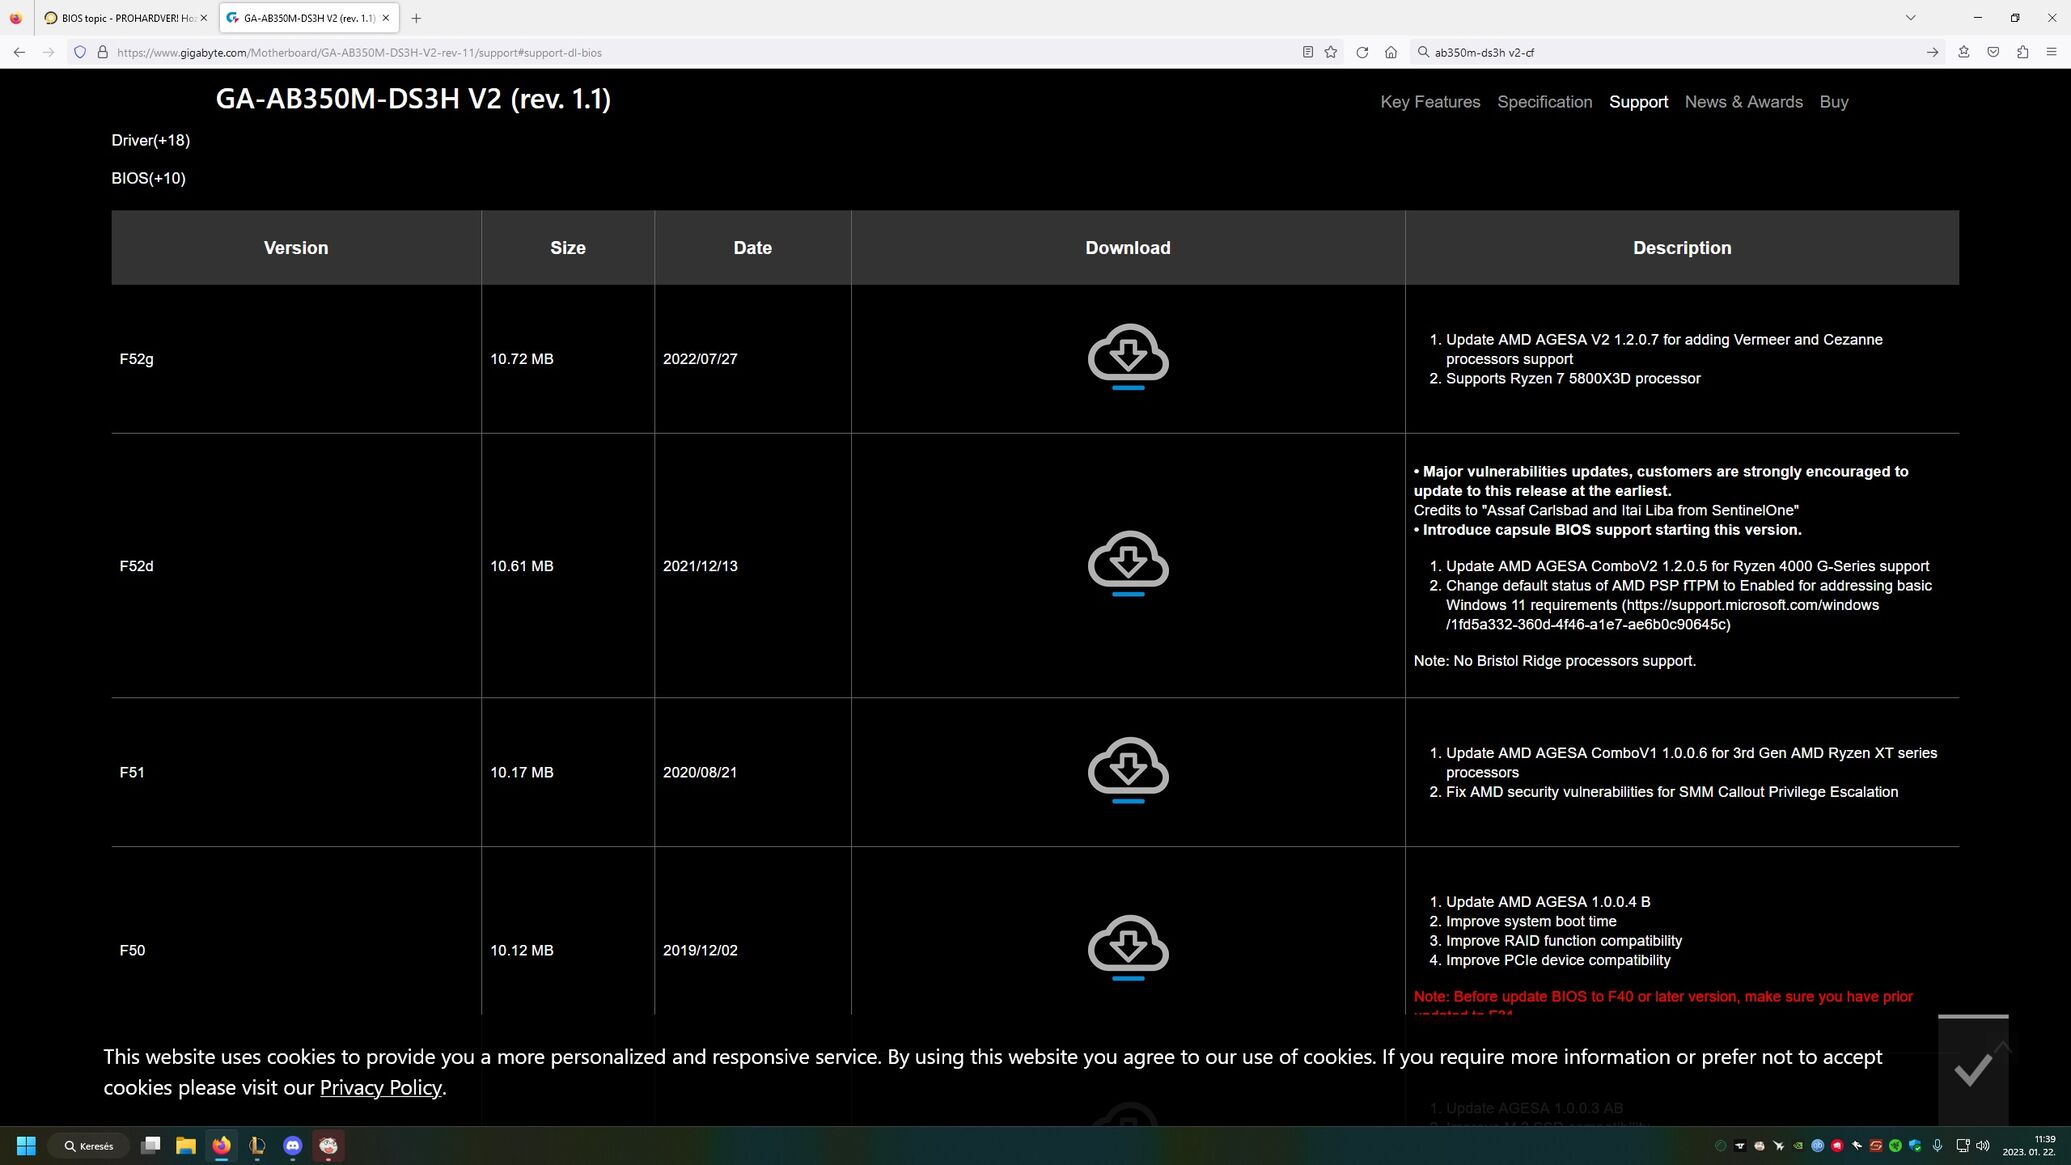Click the F51 download cloud icon
2071x1165 pixels.
pos(1127,770)
